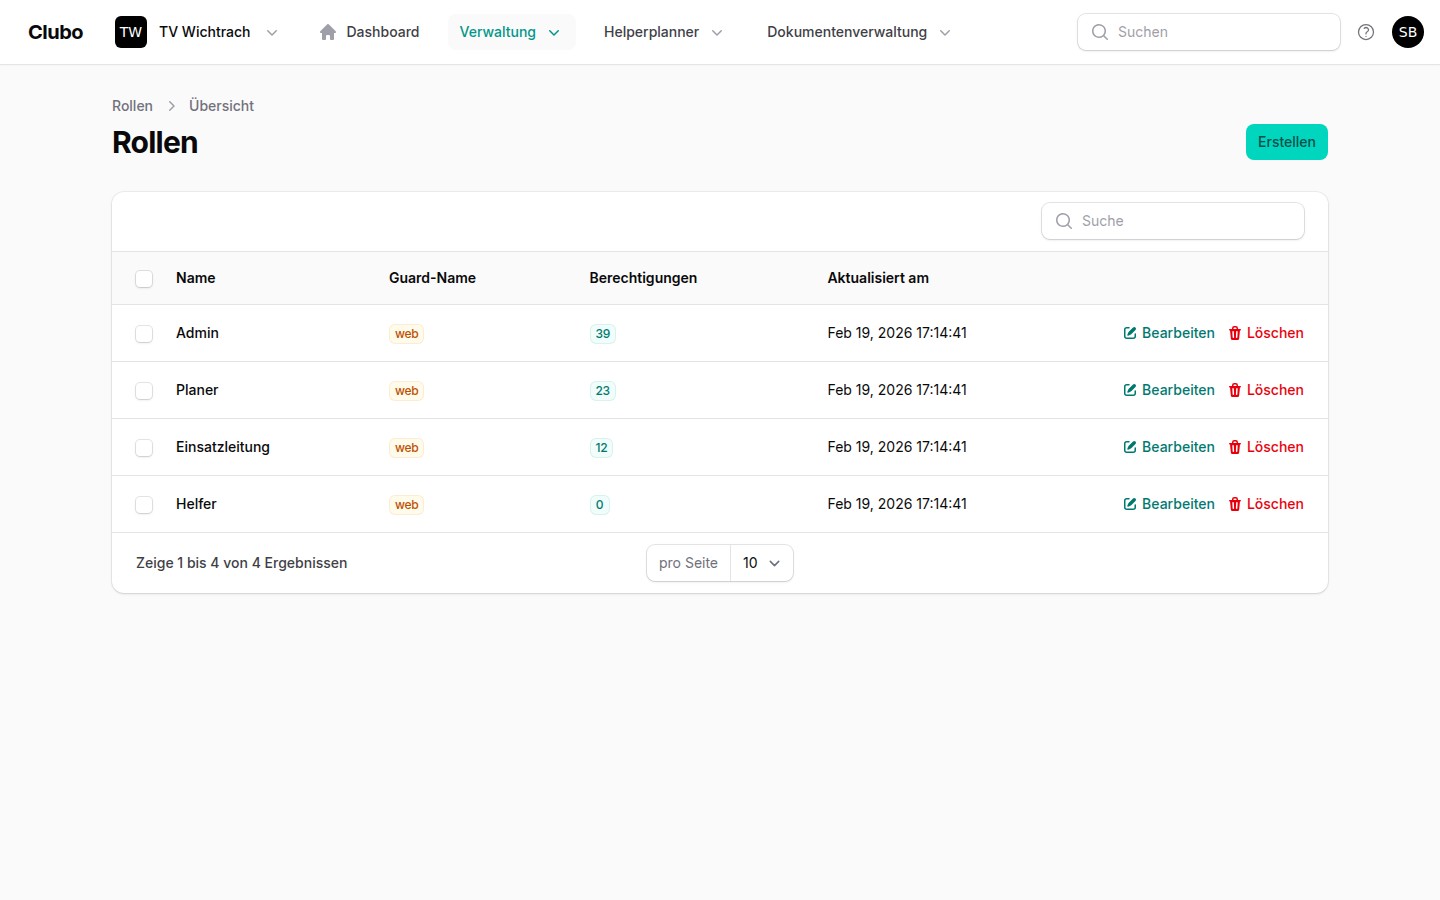Expand the TV Wichtrach club switcher
The height and width of the screenshot is (900, 1440).
(218, 32)
